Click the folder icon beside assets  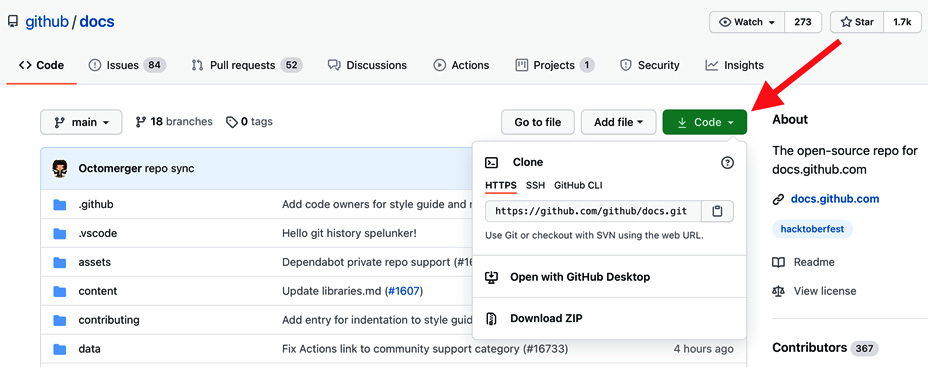pyautogui.click(x=60, y=262)
